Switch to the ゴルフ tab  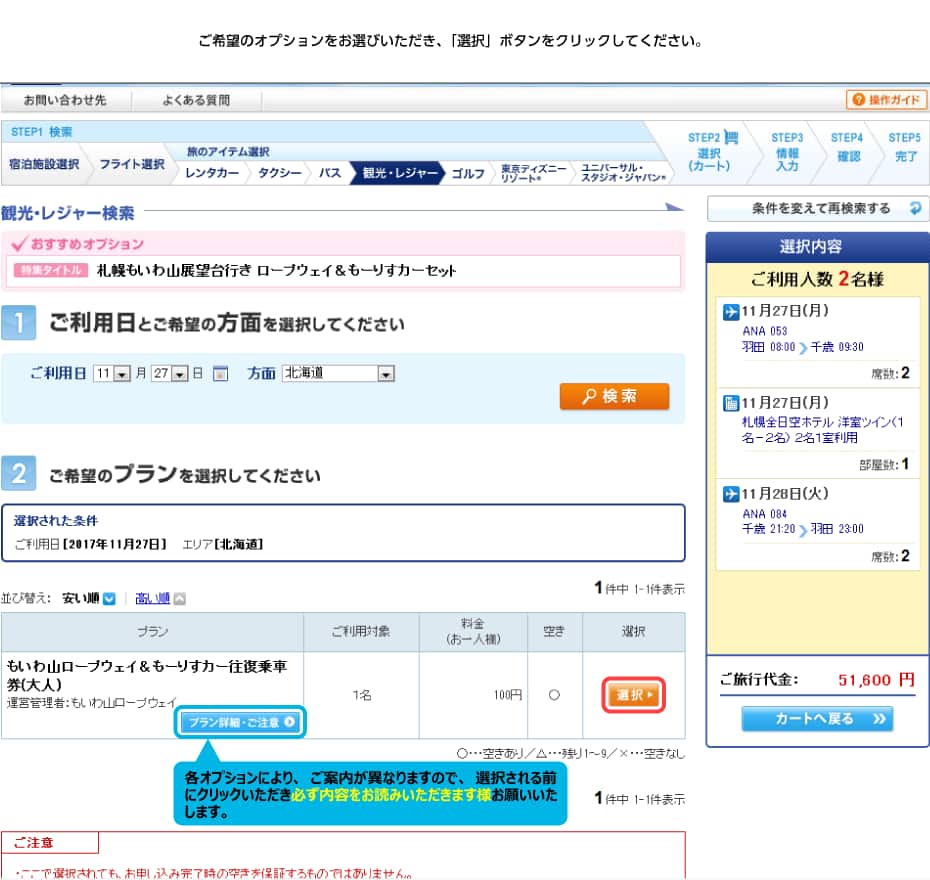tap(467, 173)
